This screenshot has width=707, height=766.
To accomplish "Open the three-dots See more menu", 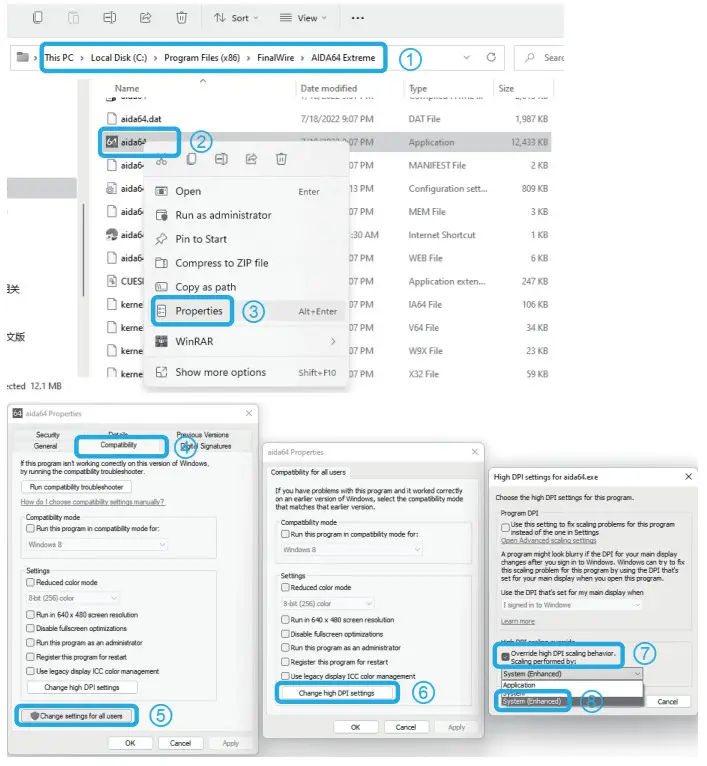I will click(x=358, y=18).
